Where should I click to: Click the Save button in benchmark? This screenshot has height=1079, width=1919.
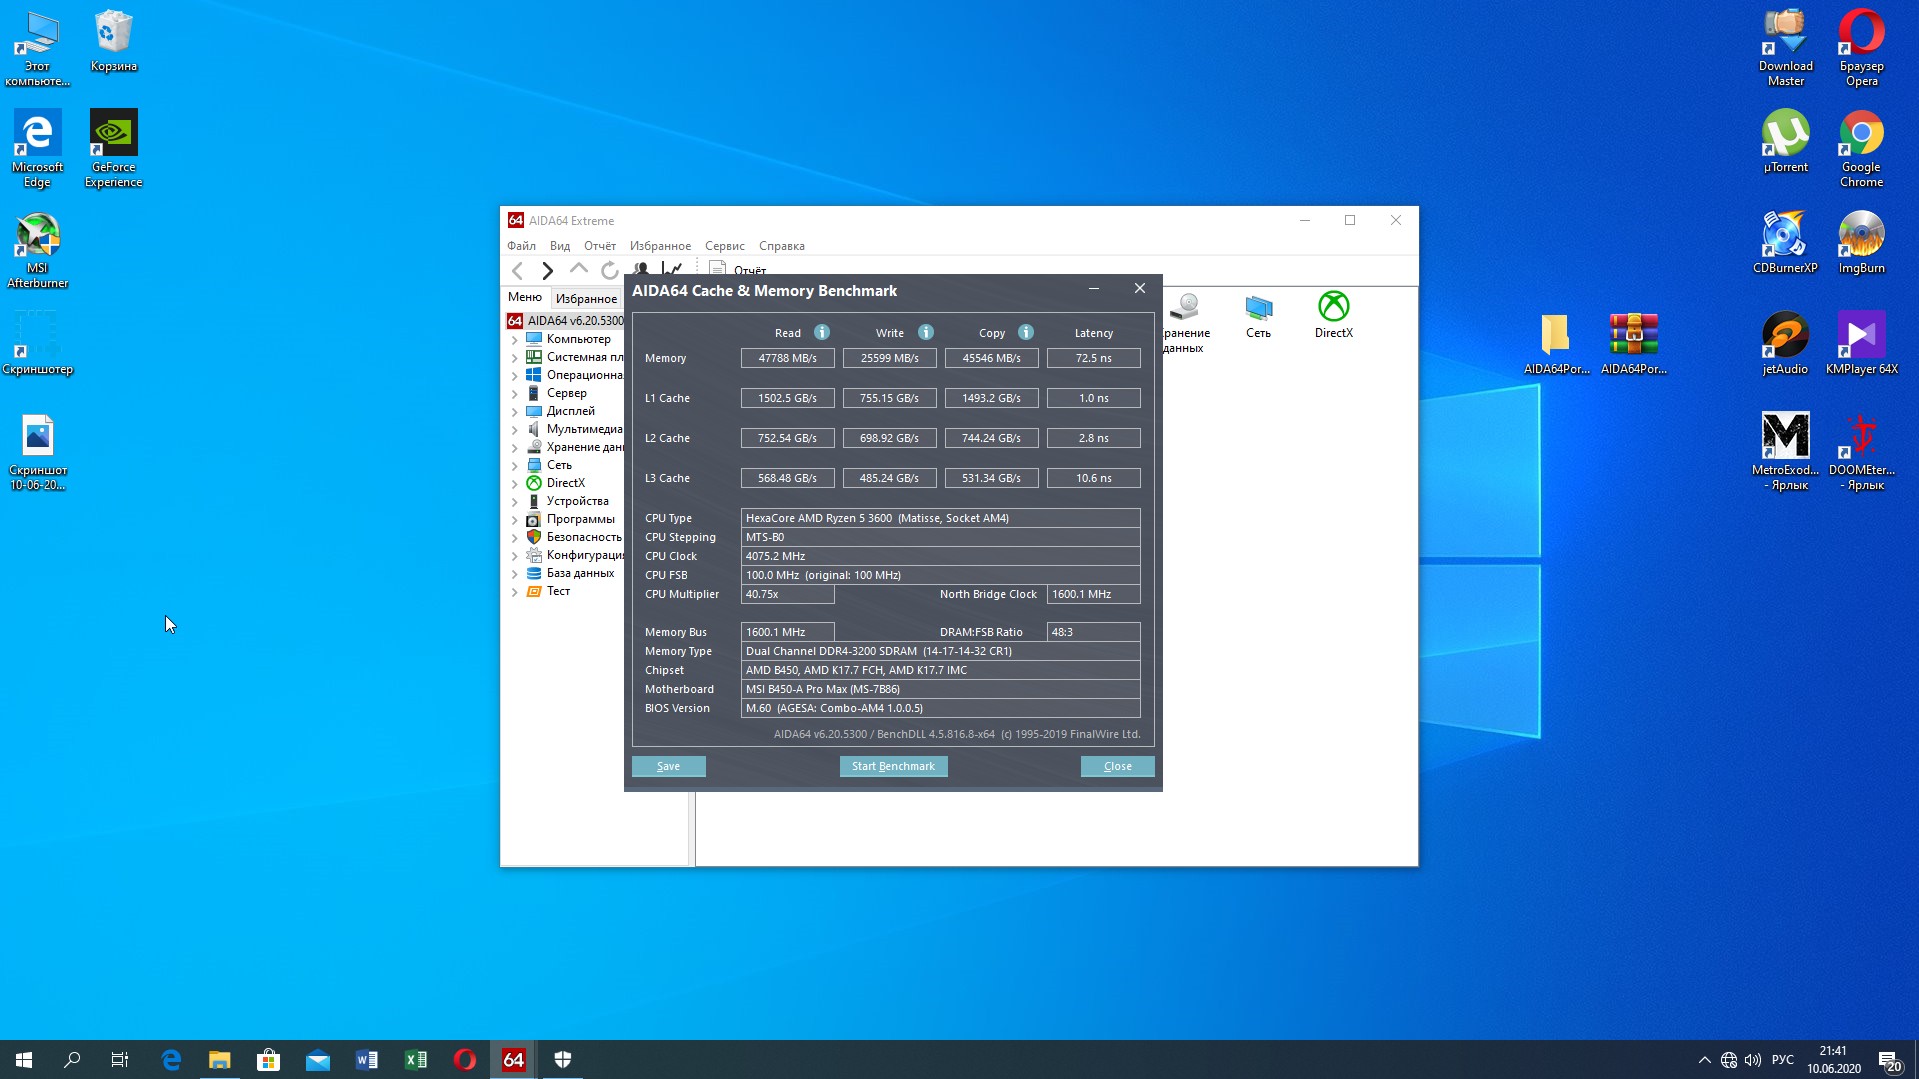[668, 766]
